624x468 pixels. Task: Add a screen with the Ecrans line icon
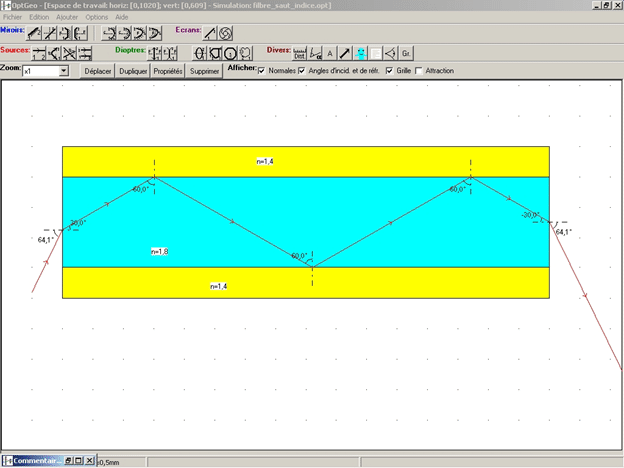click(210, 33)
